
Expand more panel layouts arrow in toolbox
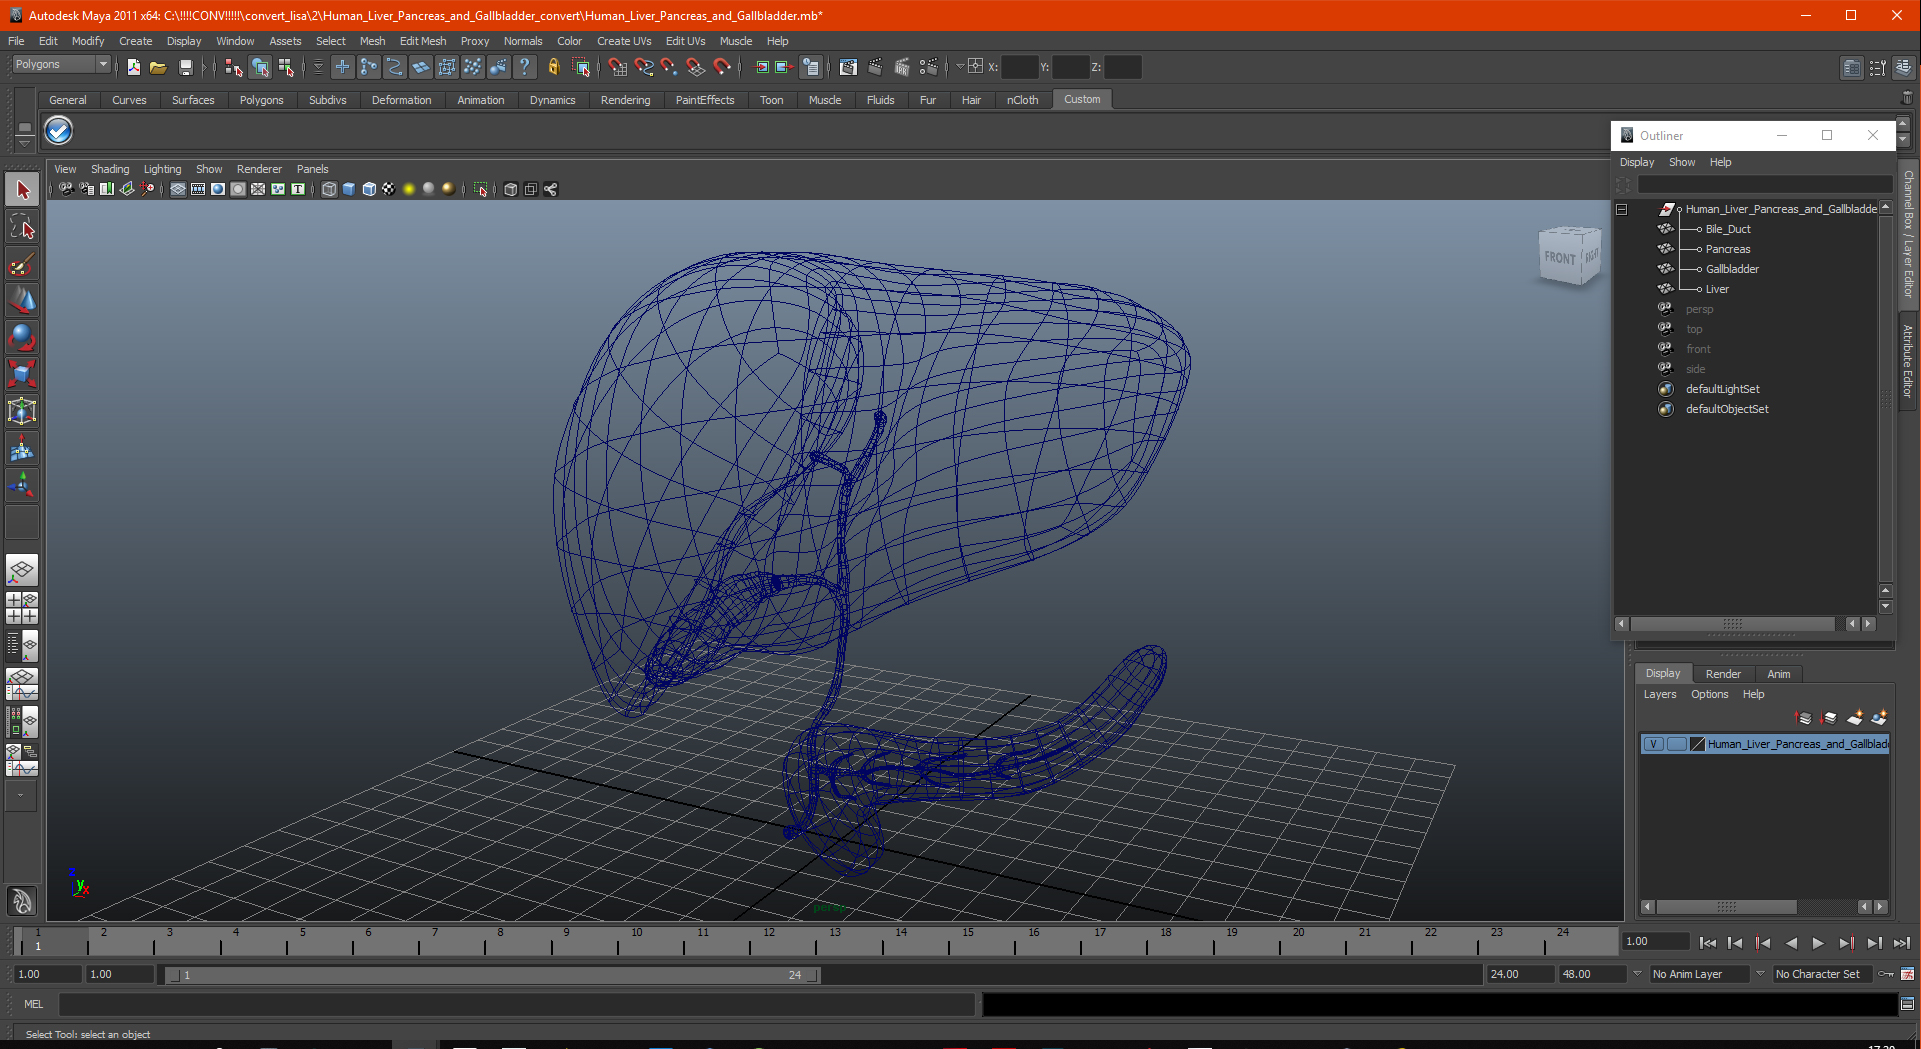(21, 796)
